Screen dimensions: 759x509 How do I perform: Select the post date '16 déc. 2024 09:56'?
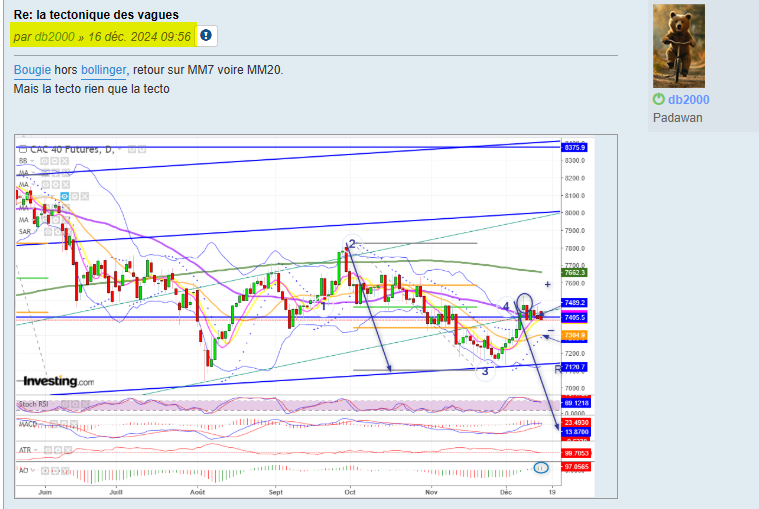click(x=139, y=37)
